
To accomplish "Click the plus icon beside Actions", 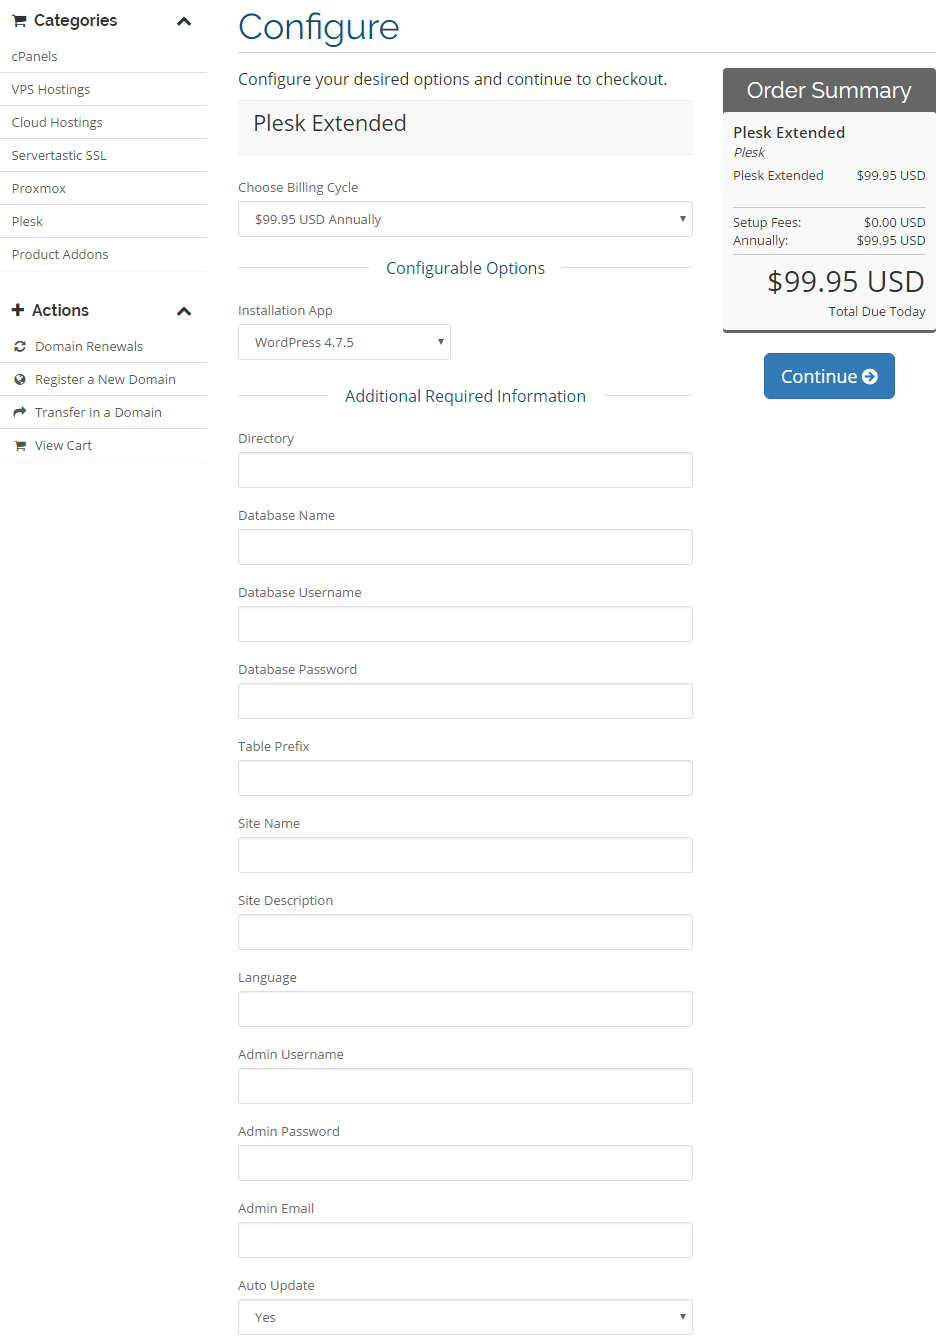I will (x=18, y=310).
